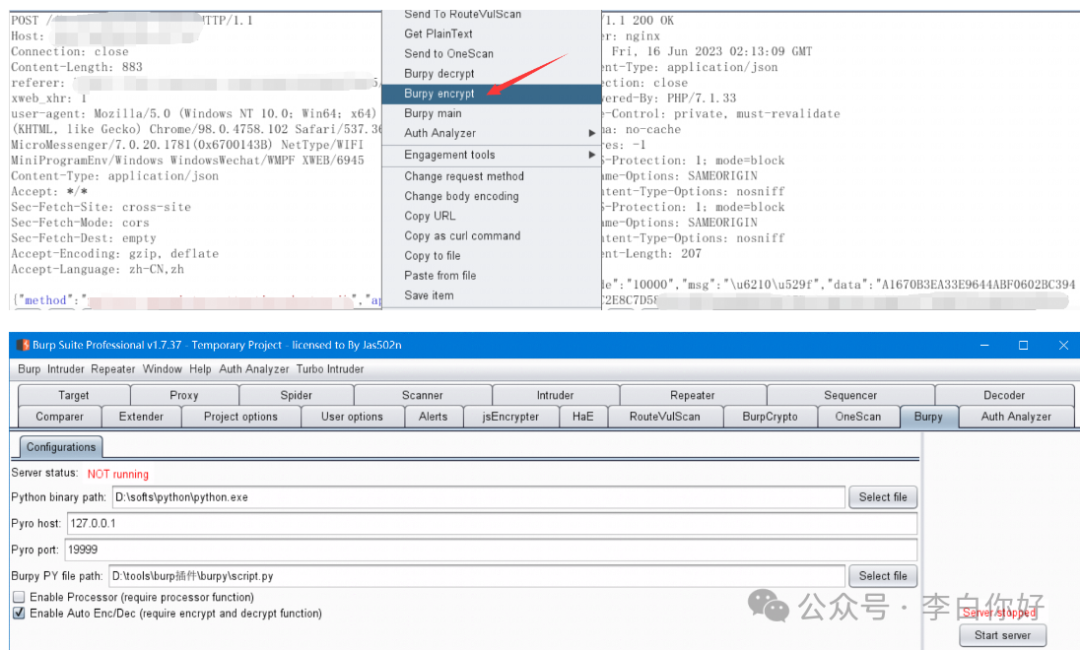Switch to the Target tab
Image resolution: width=1080 pixels, height=650 pixels.
[x=74, y=395]
